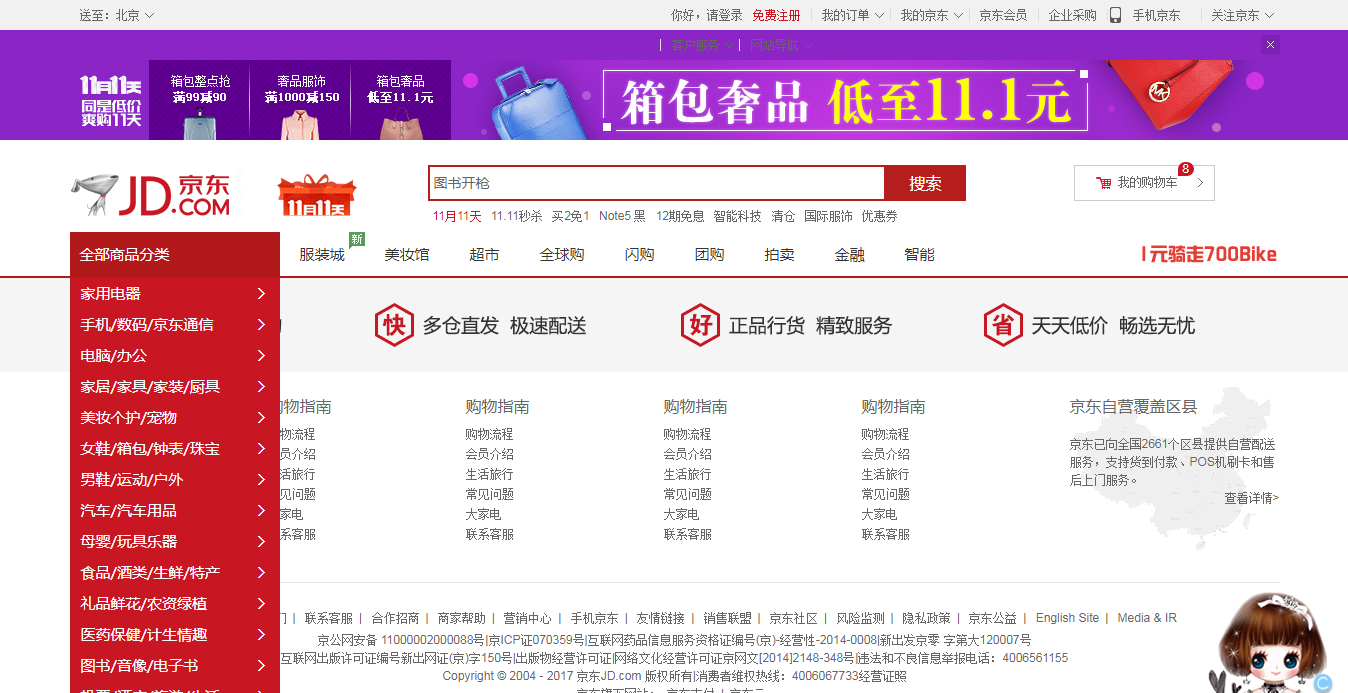Expand 图书/音像/电子书 category
1348x693 pixels.
click(175, 665)
